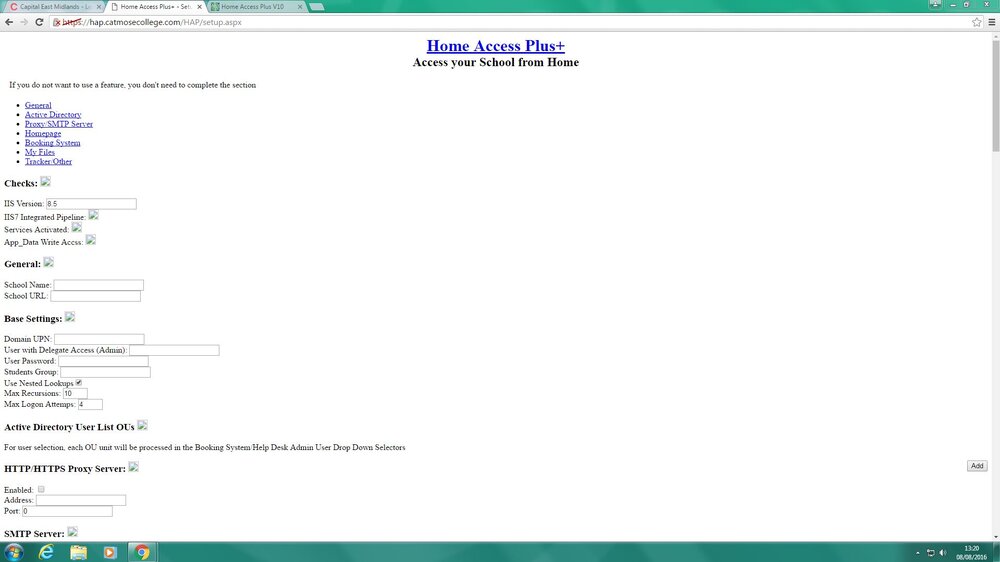Open Windows Explorer folder in taskbar
This screenshot has width=1000, height=562.
pyautogui.click(x=78, y=552)
